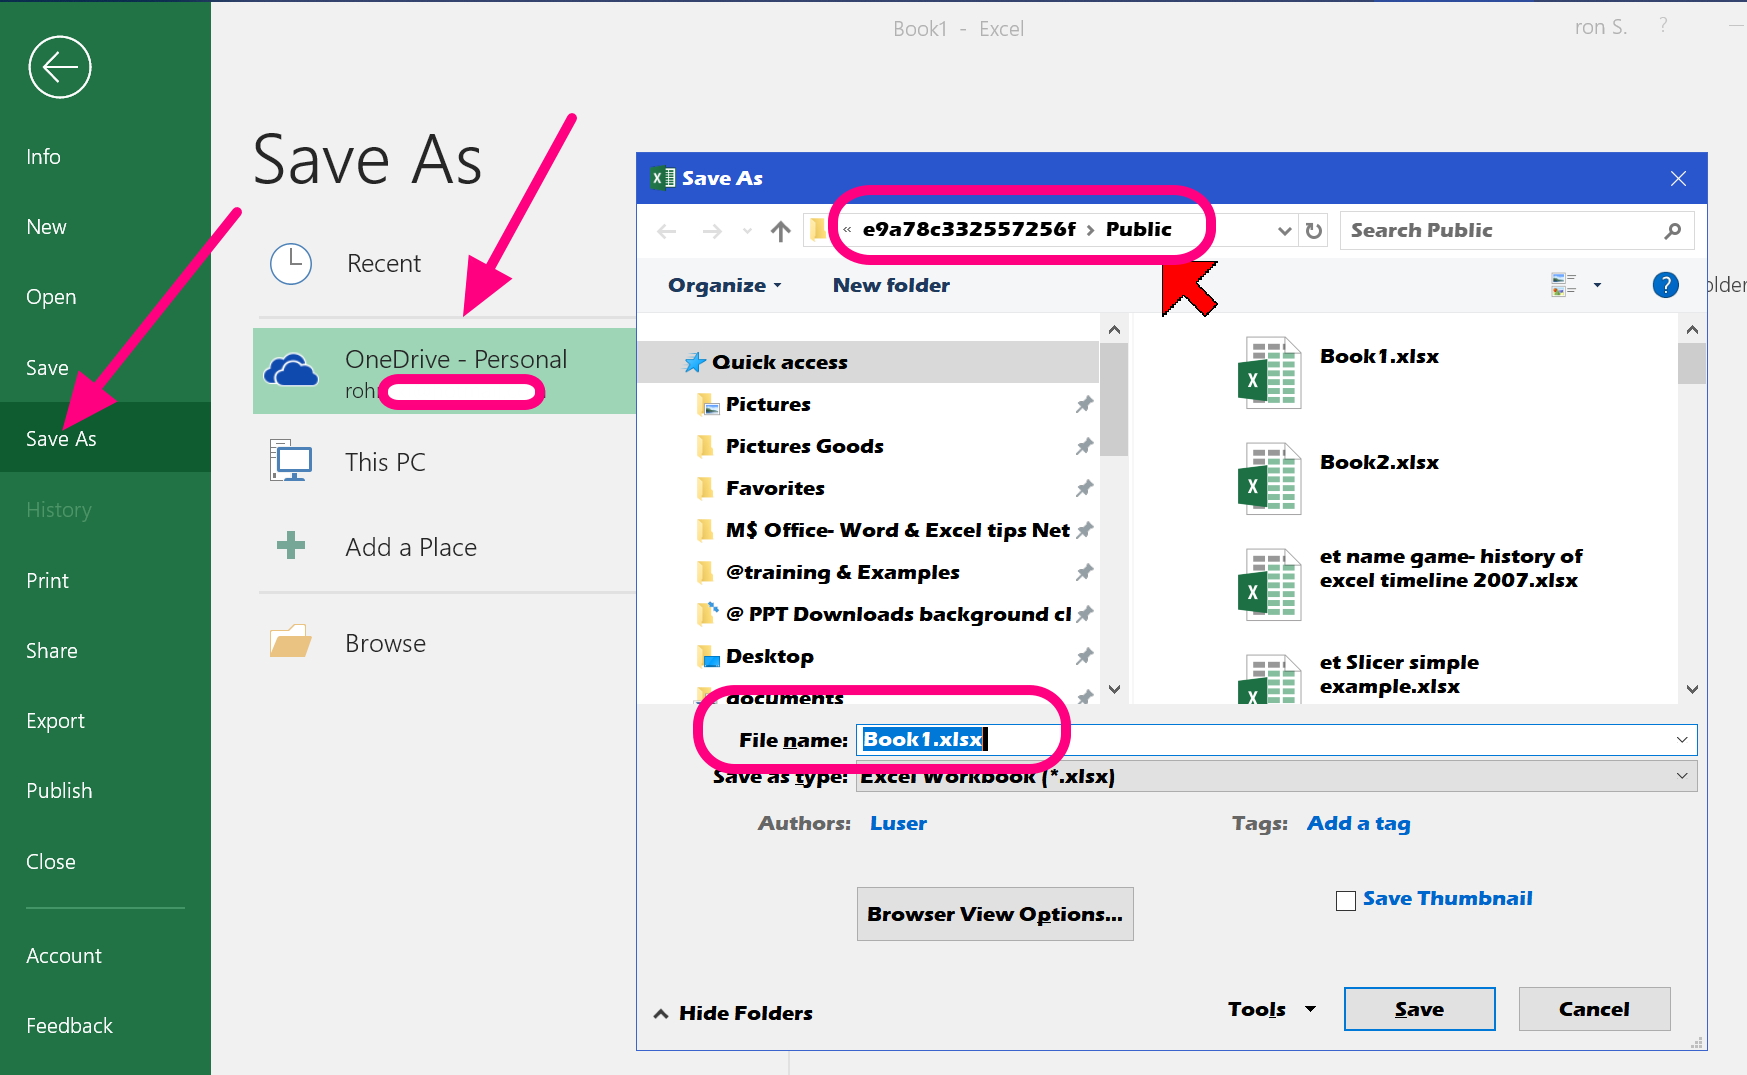Click the pin icon beside Desktop
1747x1075 pixels.
[x=1084, y=656]
